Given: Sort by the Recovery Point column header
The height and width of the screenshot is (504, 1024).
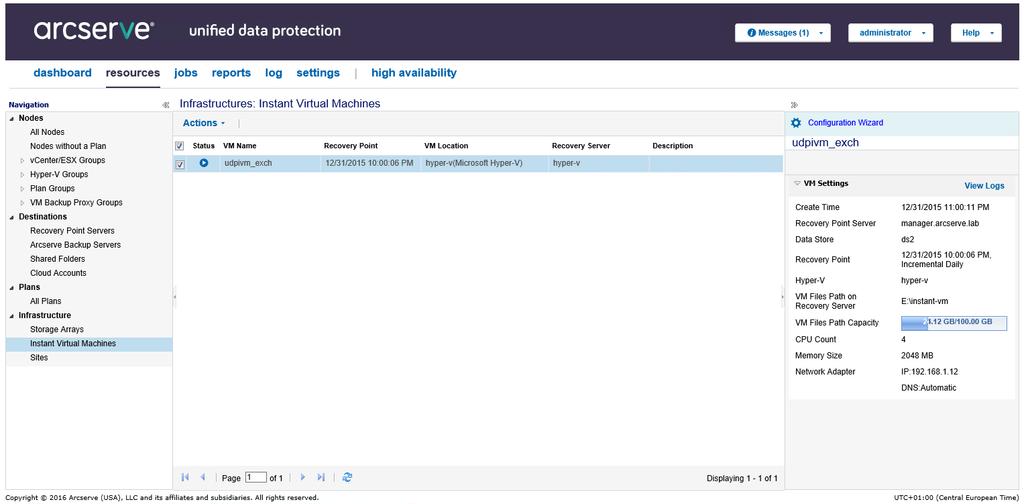Looking at the screenshot, I should pyautogui.click(x=351, y=146).
